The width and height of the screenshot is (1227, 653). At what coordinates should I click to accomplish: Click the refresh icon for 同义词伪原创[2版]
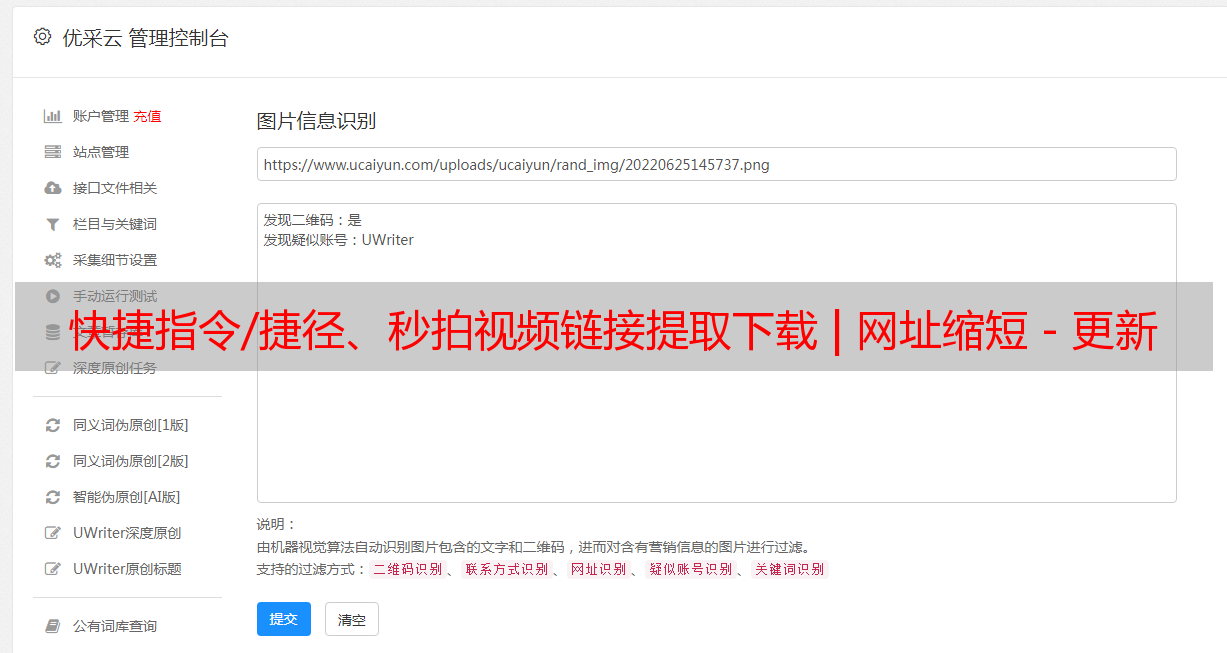tap(53, 461)
